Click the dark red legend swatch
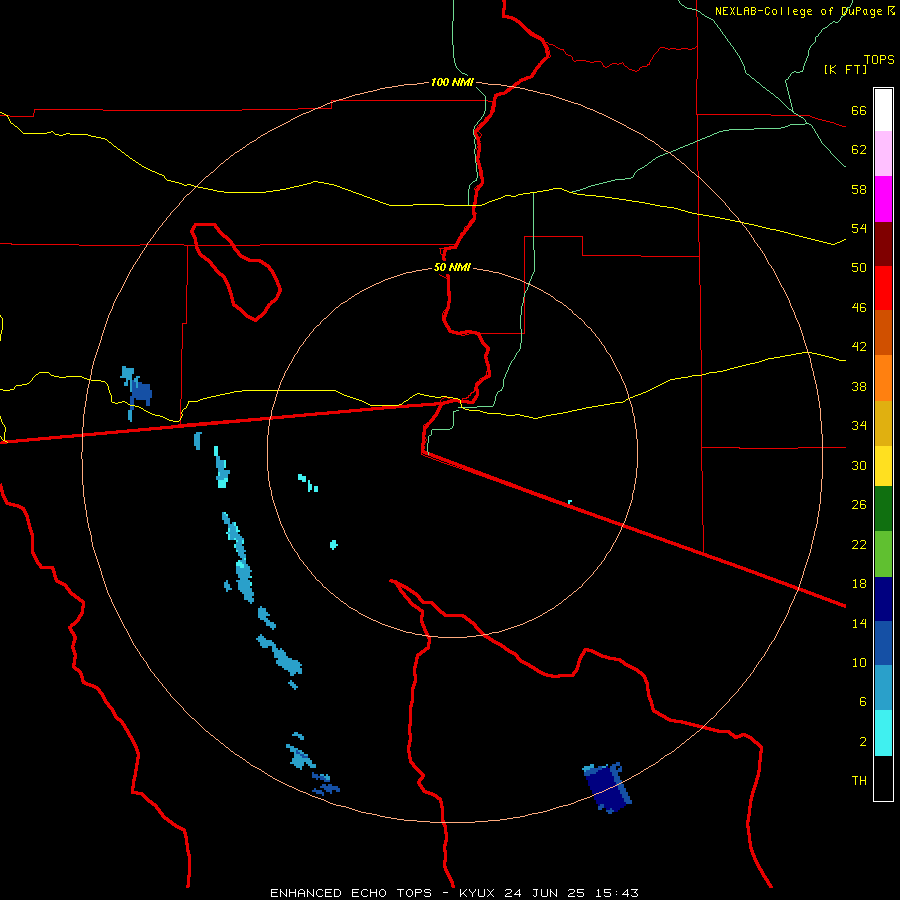 tap(883, 244)
